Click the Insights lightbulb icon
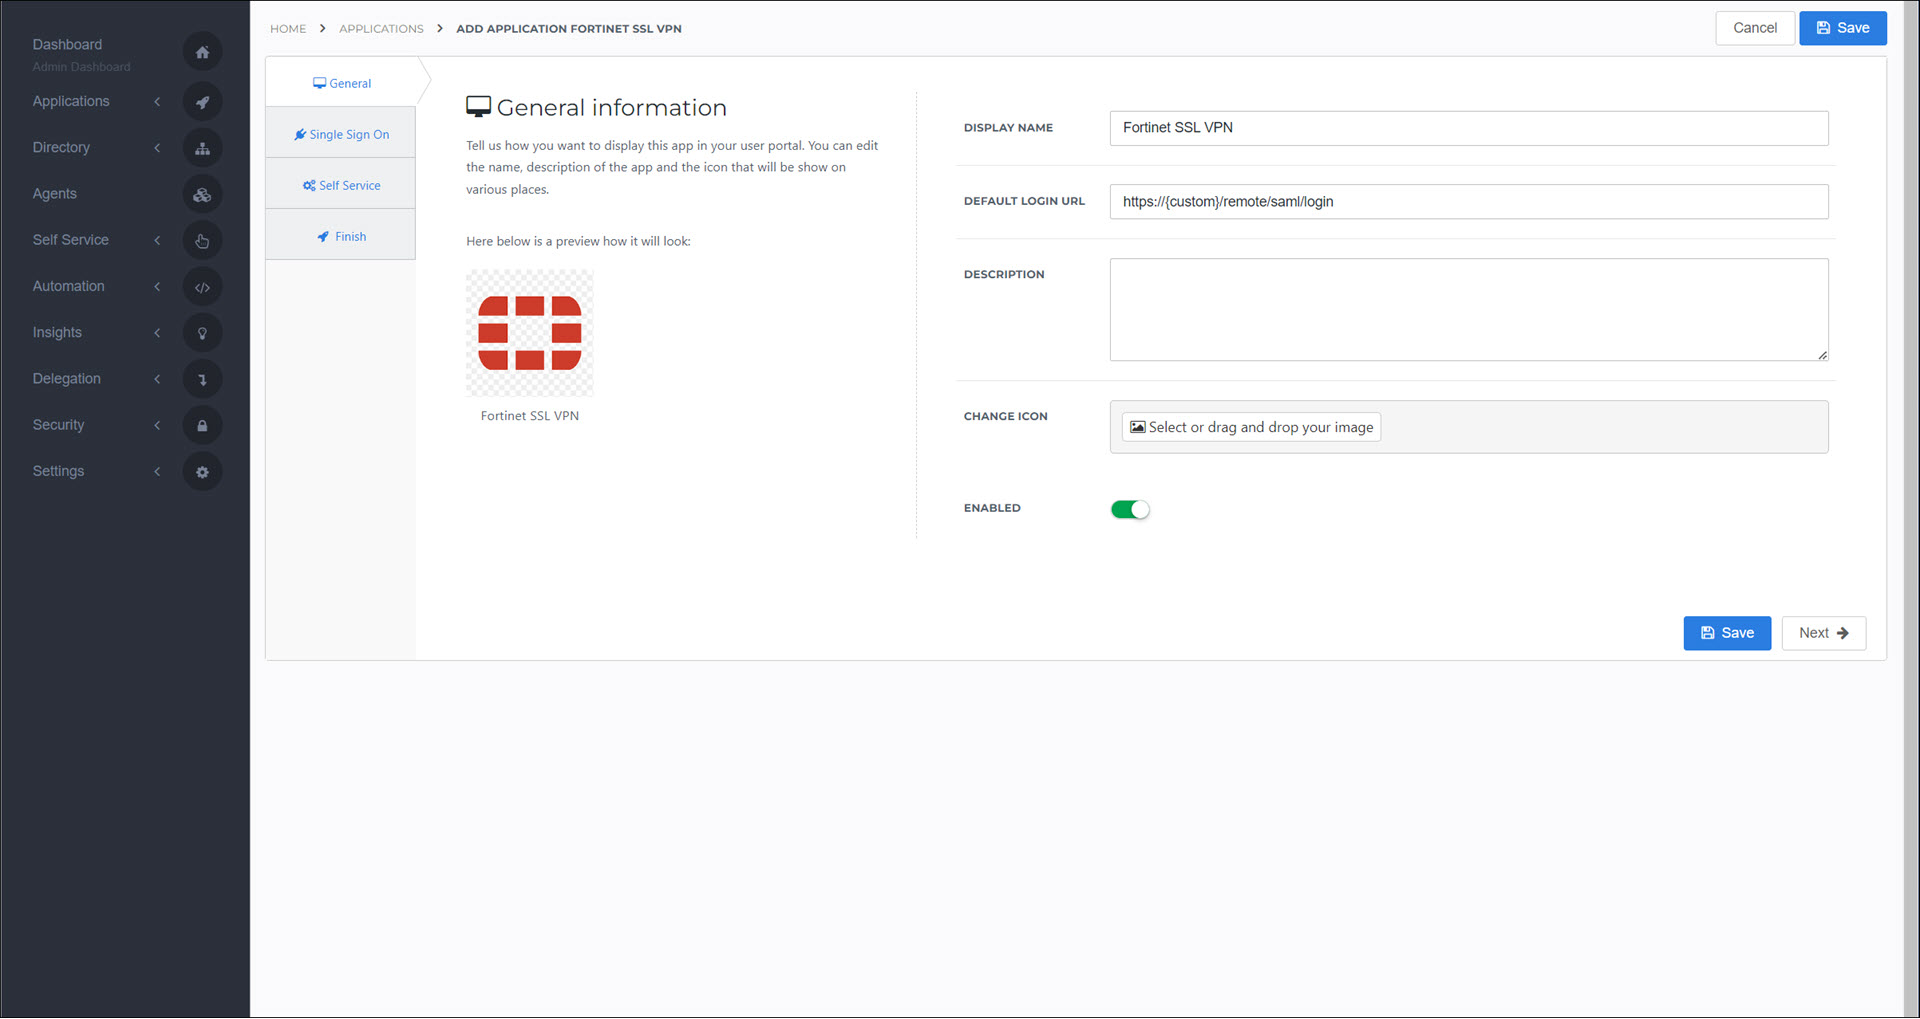This screenshot has height=1019, width=1920. tap(202, 333)
